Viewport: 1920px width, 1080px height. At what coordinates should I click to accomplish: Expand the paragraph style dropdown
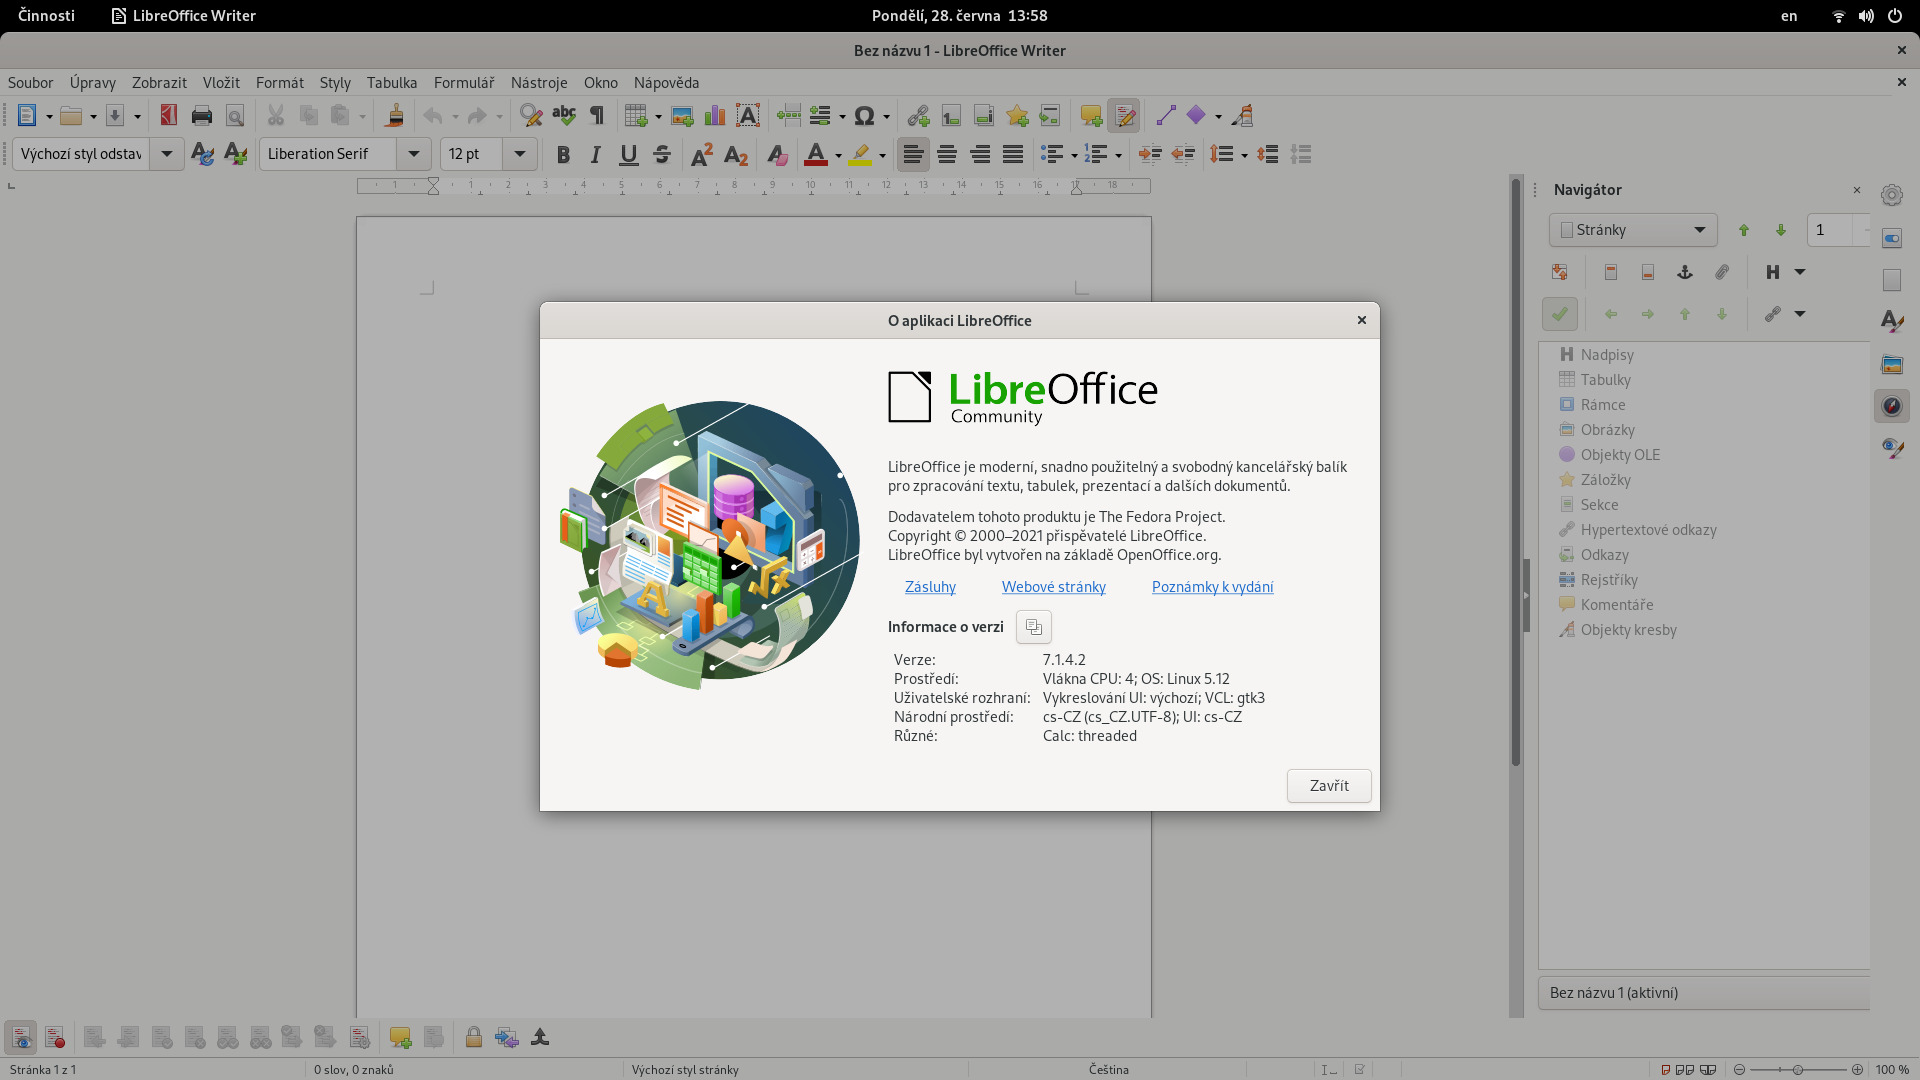(x=167, y=154)
